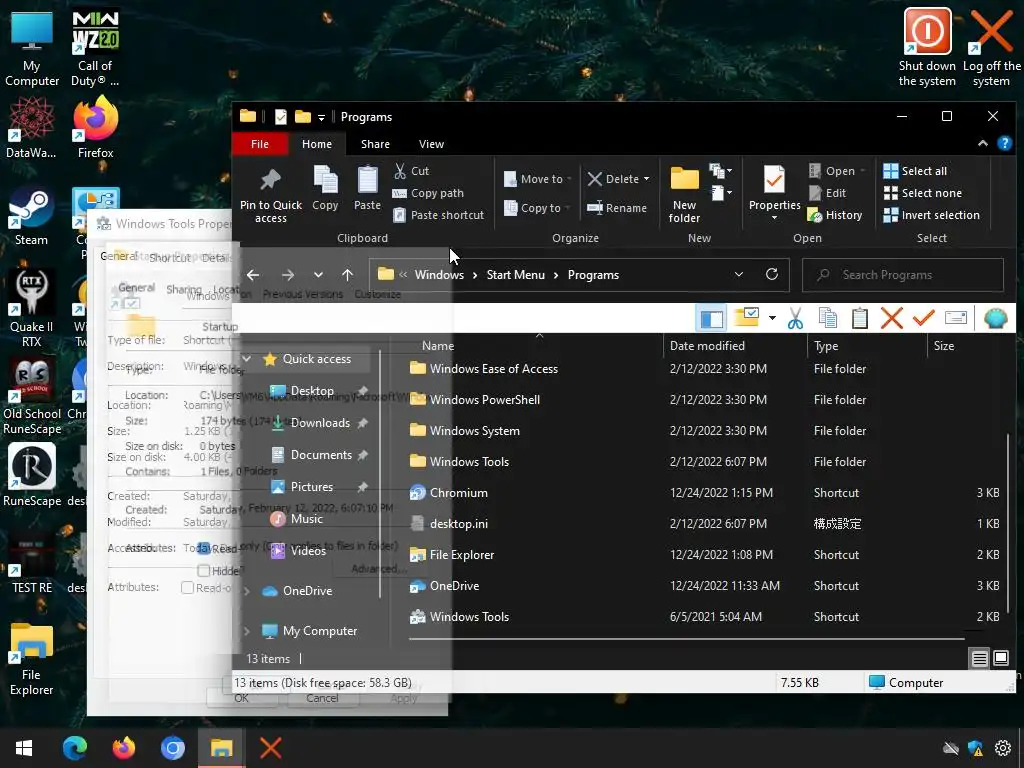Image resolution: width=1024 pixels, height=768 pixels.
Task: Open the Copy to dropdown
Action: tap(537, 208)
